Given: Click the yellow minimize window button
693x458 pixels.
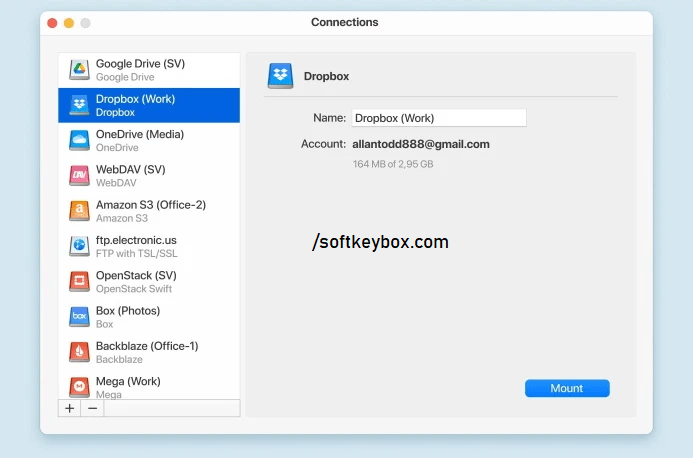Looking at the screenshot, I should 69,23.
